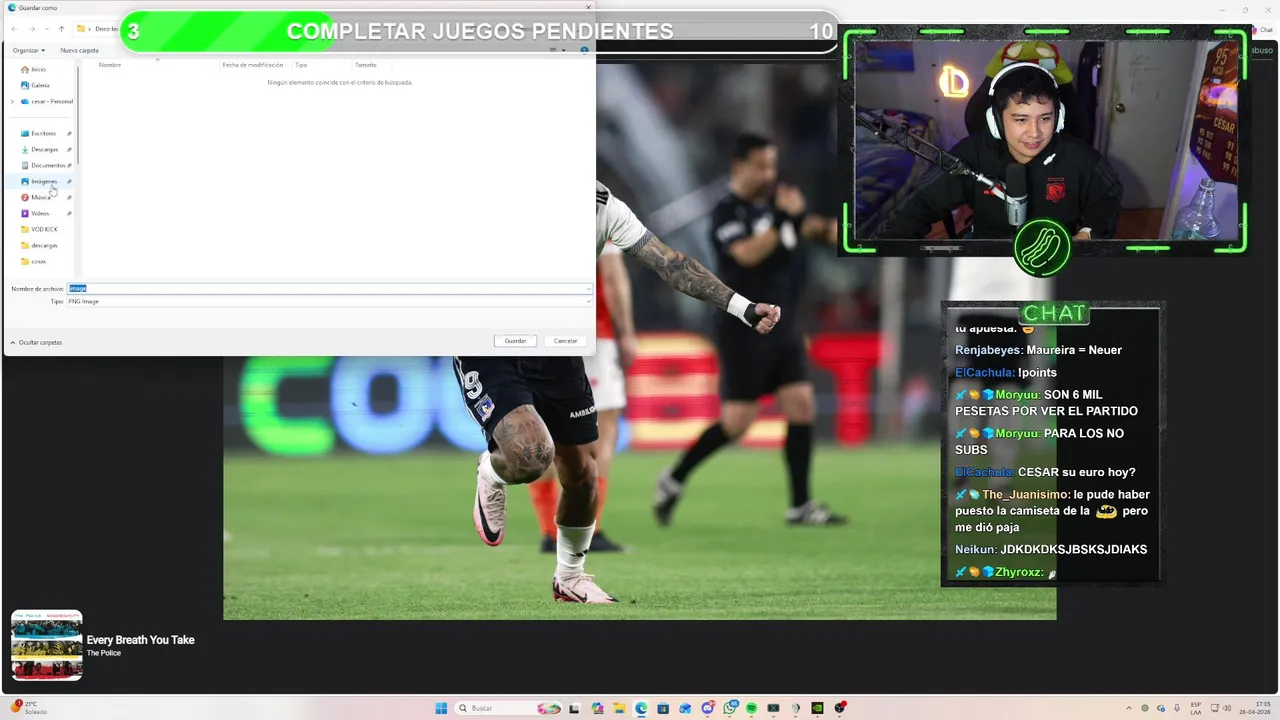Click the Cancelar button
Screen dimensions: 1280x720
click(566, 341)
